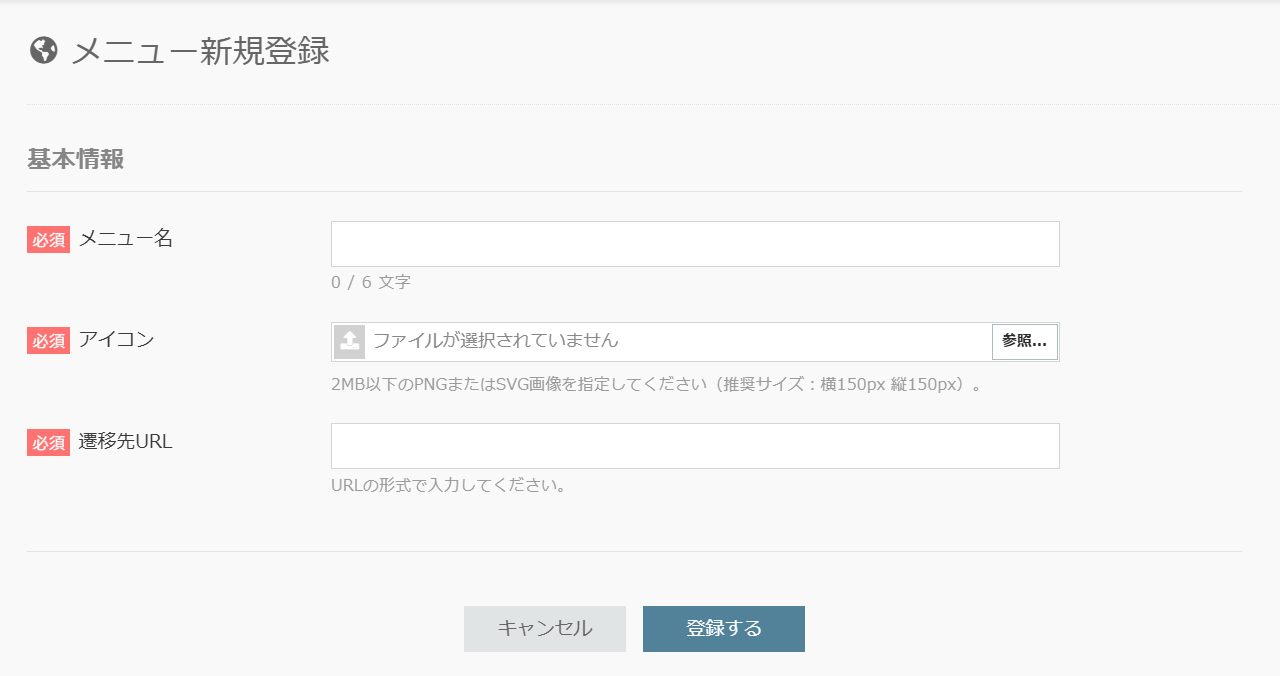Click inside the メニュー名 text field
The height and width of the screenshot is (676, 1280).
point(695,243)
